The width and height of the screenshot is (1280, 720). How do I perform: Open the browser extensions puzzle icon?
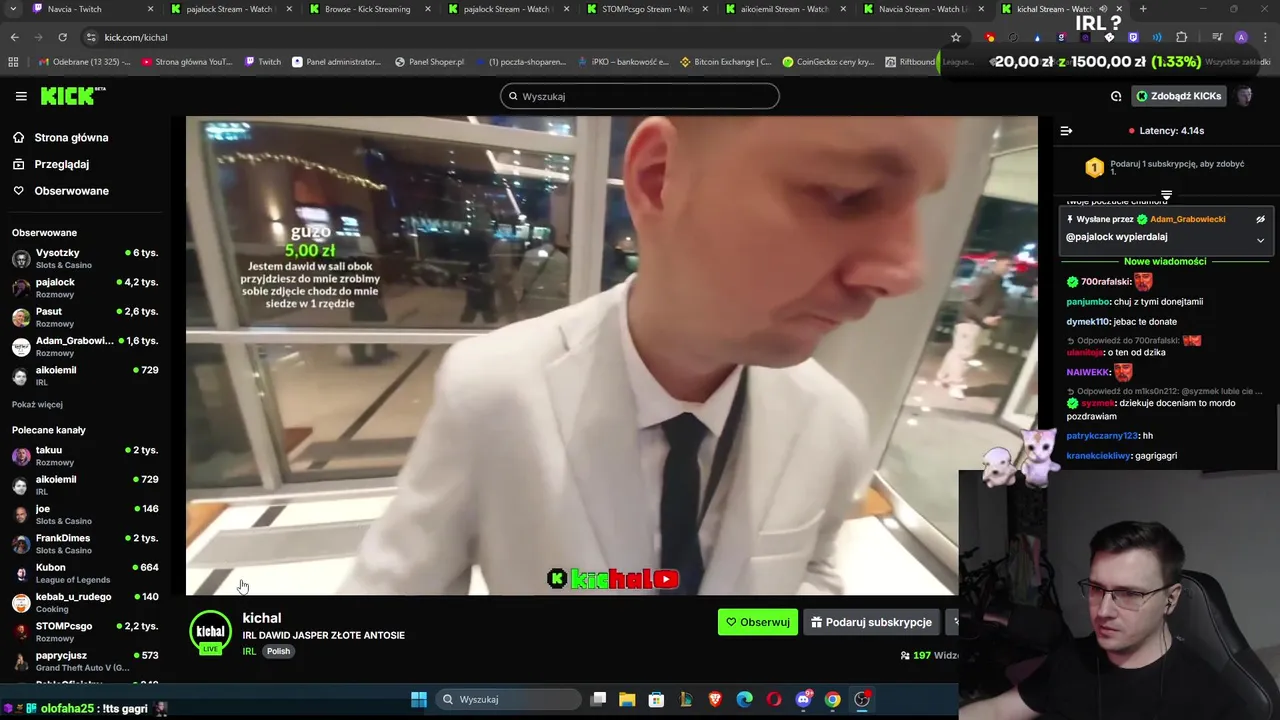1181,37
